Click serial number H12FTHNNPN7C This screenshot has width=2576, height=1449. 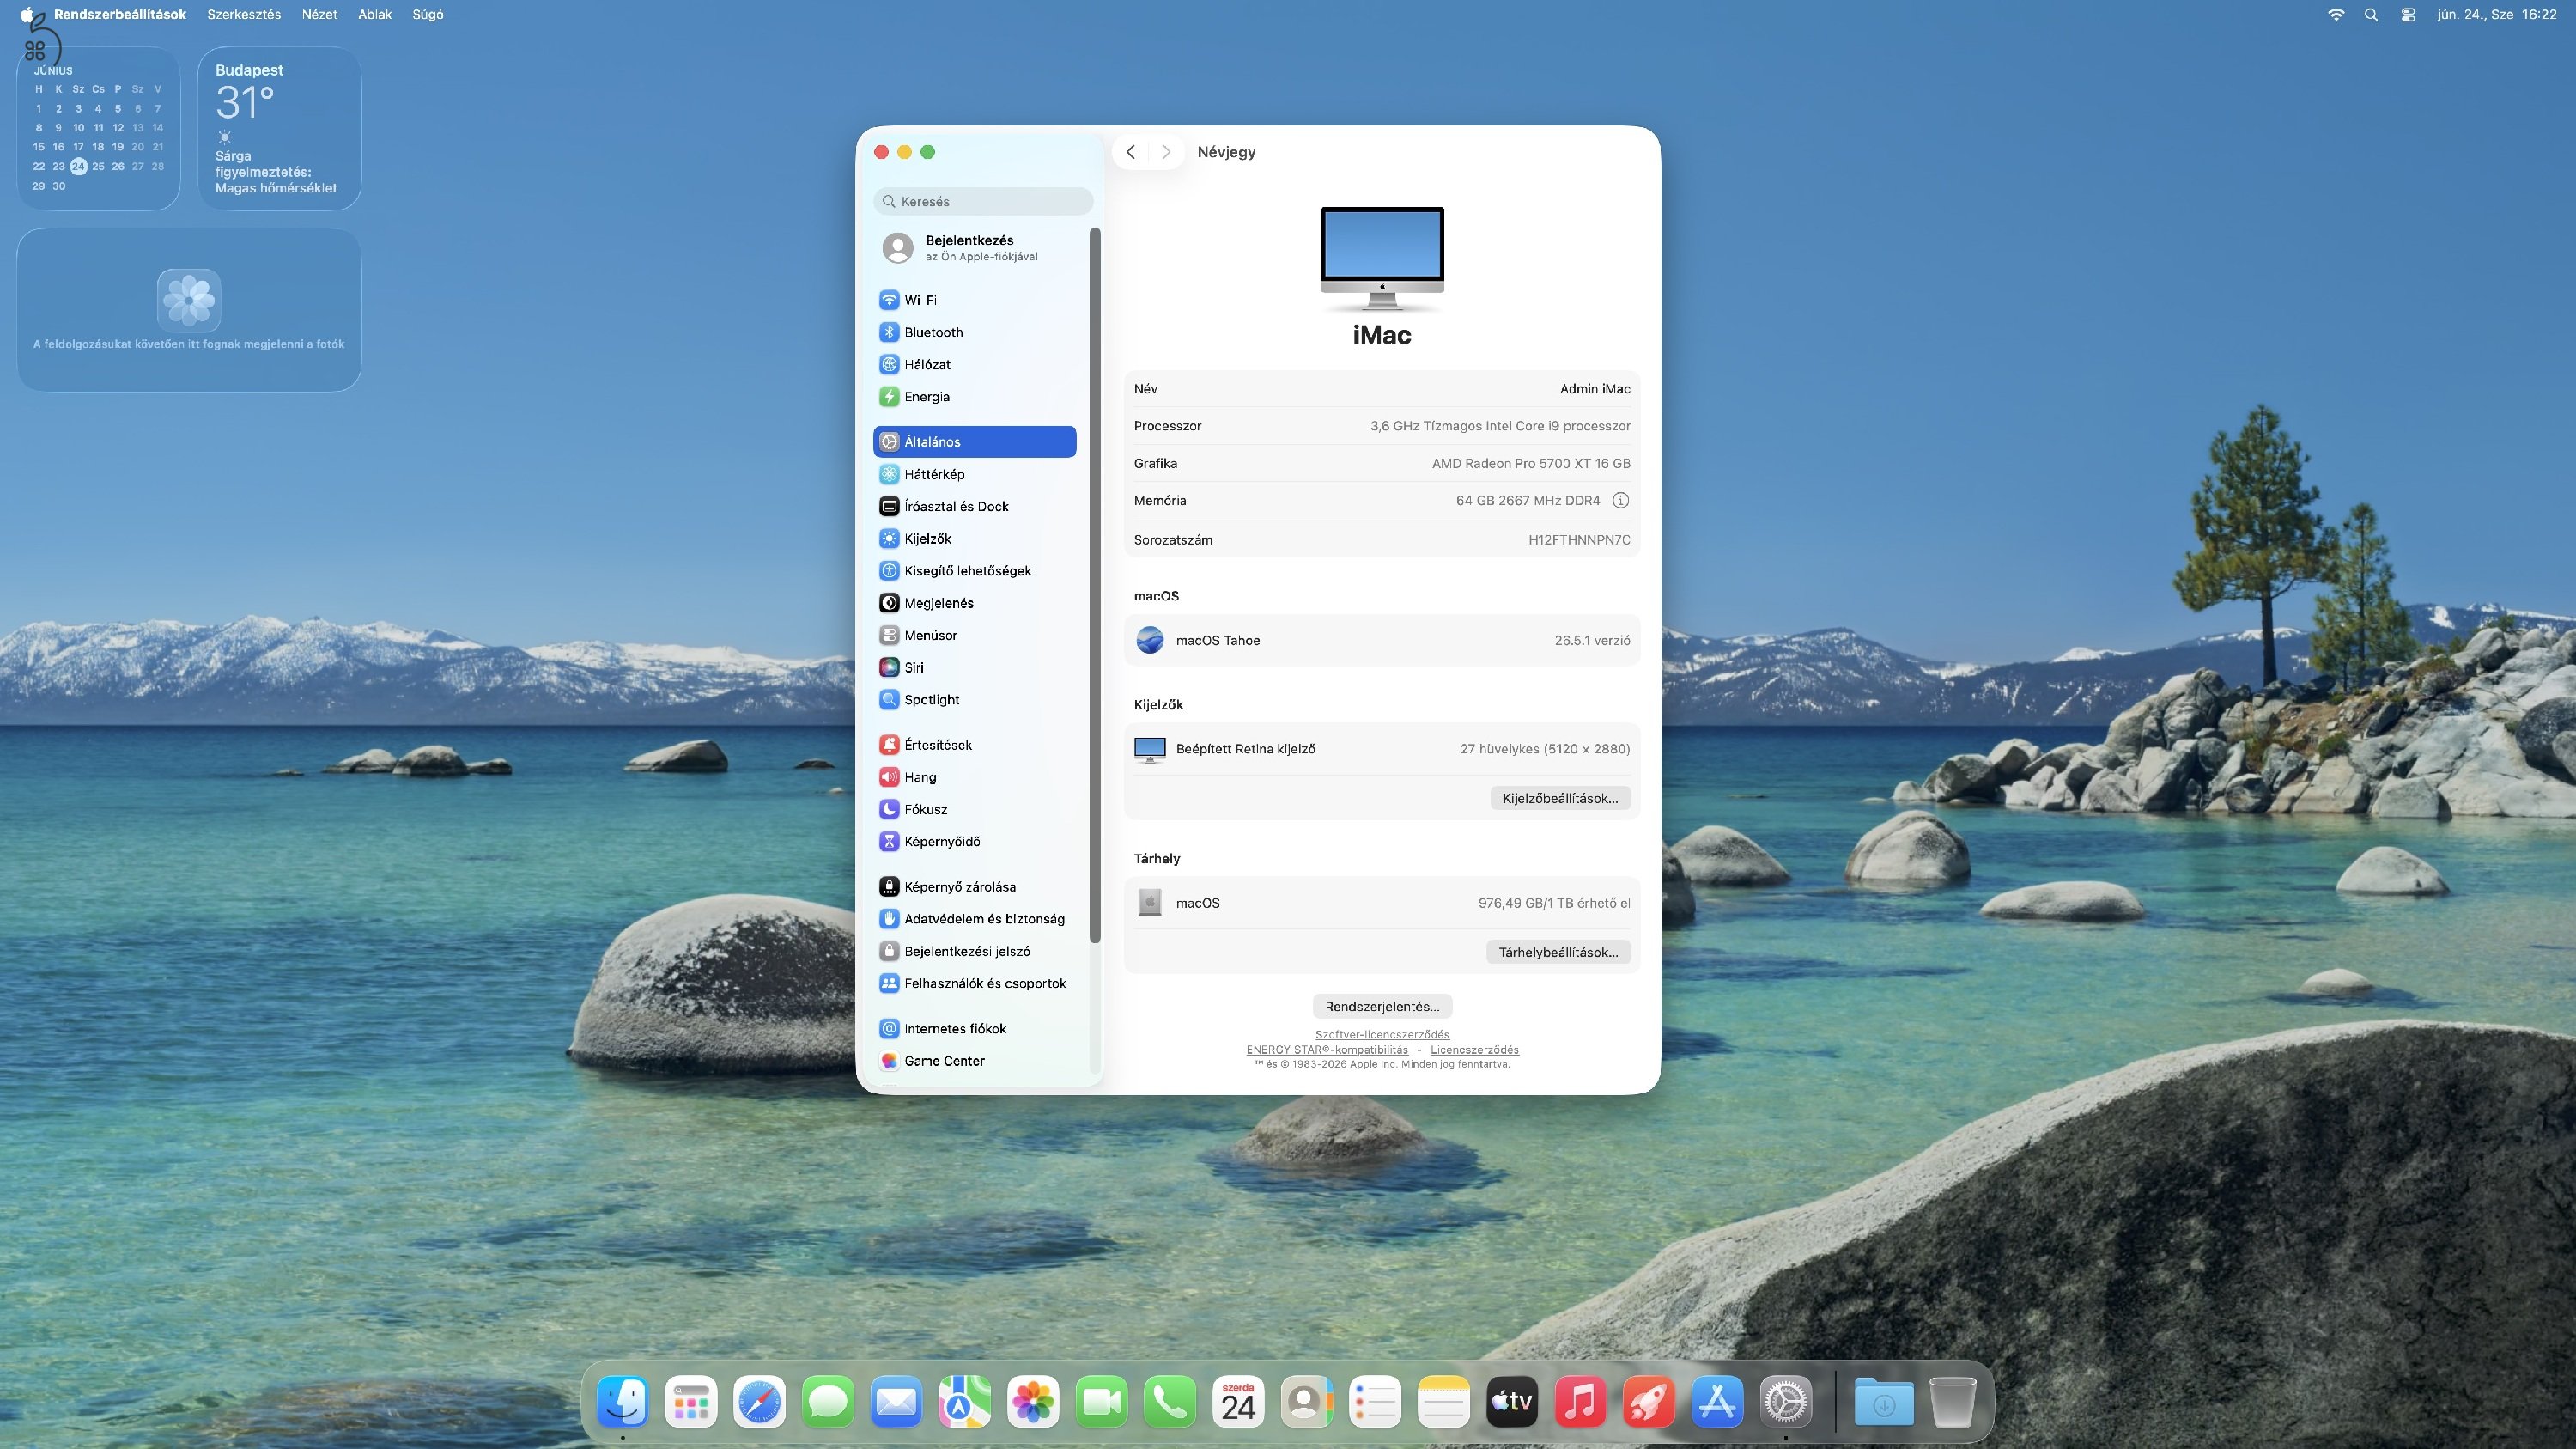click(1579, 540)
